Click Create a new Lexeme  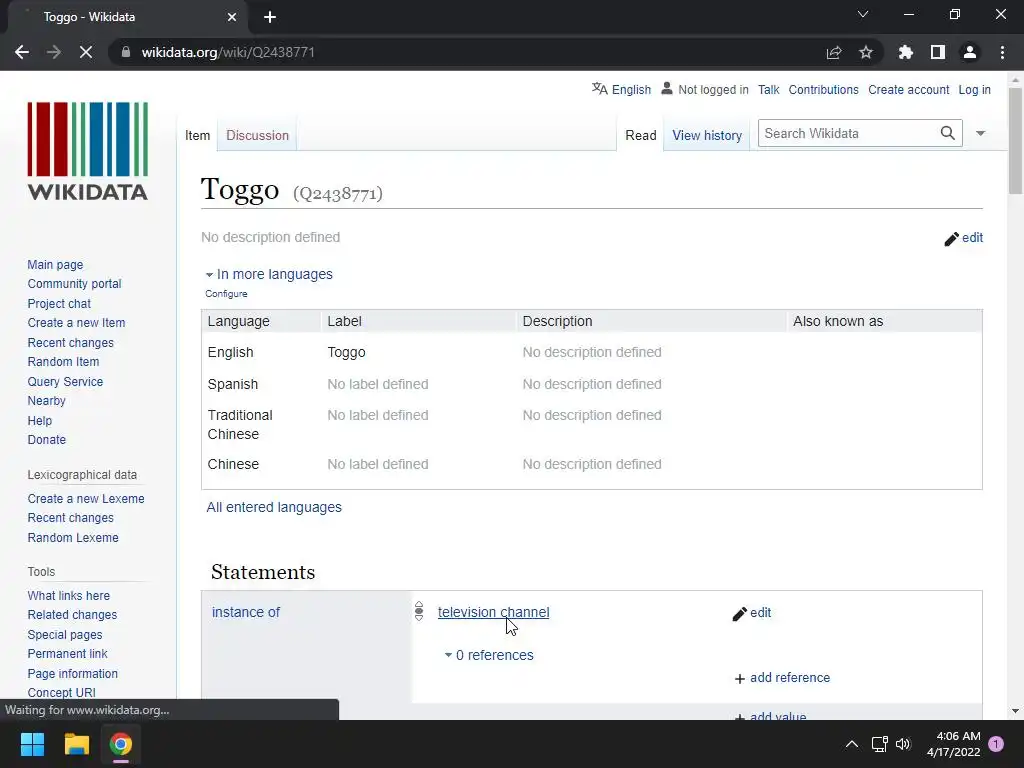[x=86, y=498]
